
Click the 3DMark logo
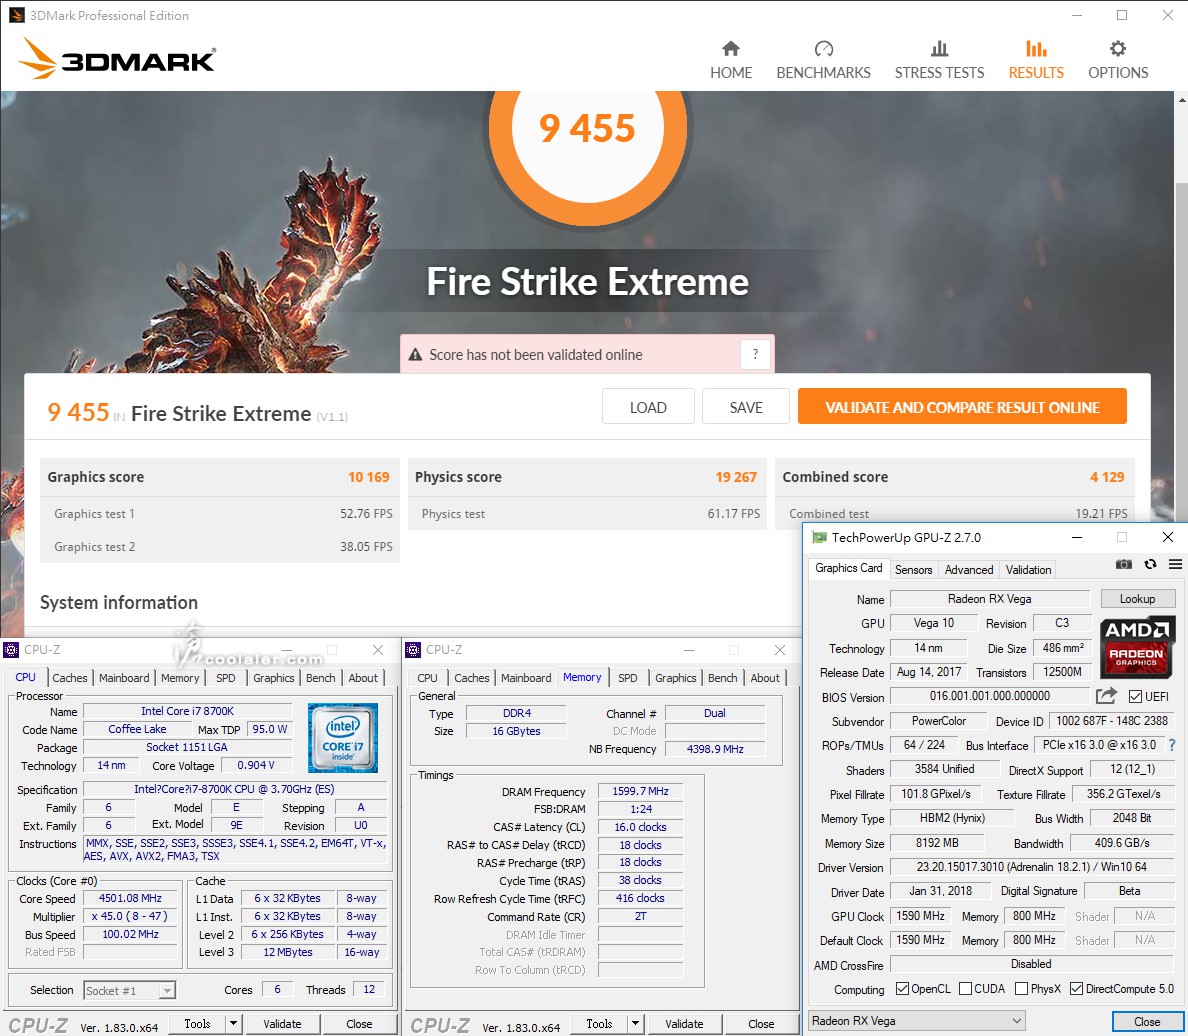pyautogui.click(x=117, y=58)
